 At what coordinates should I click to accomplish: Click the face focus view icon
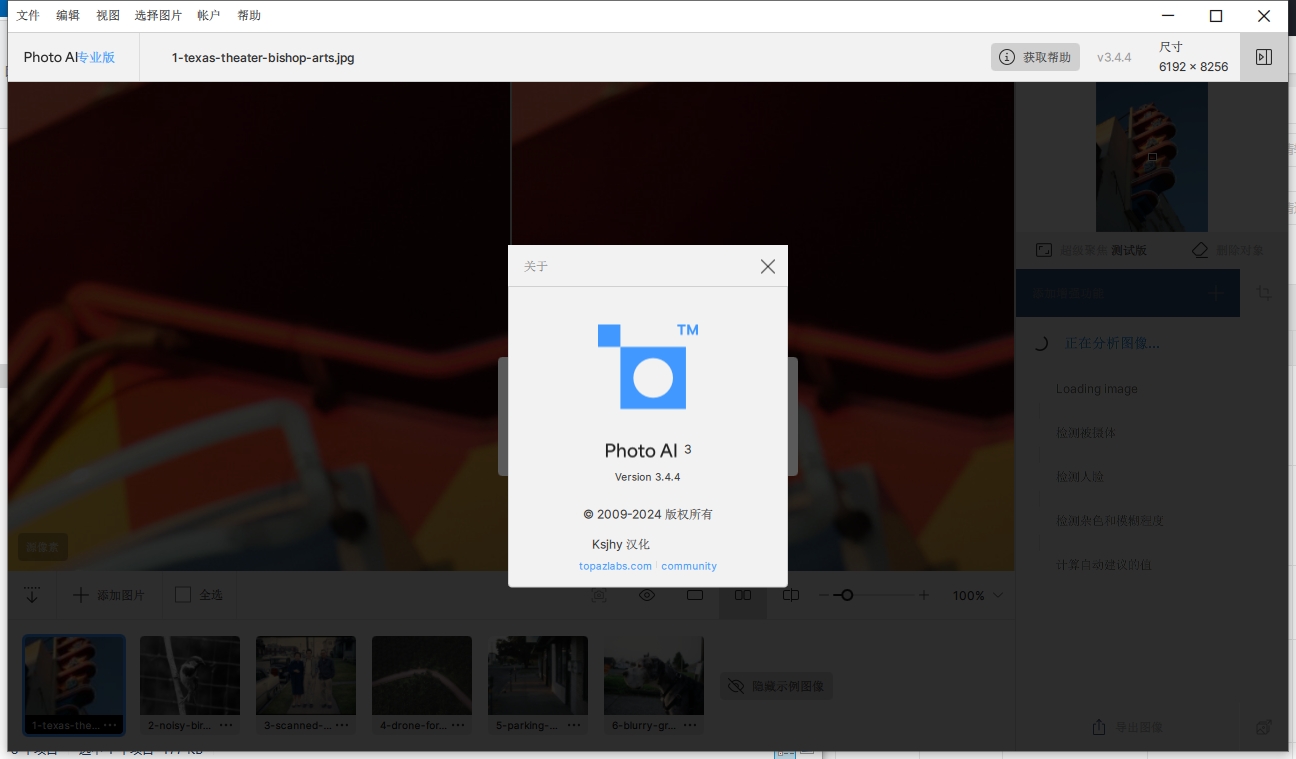pyautogui.click(x=599, y=595)
